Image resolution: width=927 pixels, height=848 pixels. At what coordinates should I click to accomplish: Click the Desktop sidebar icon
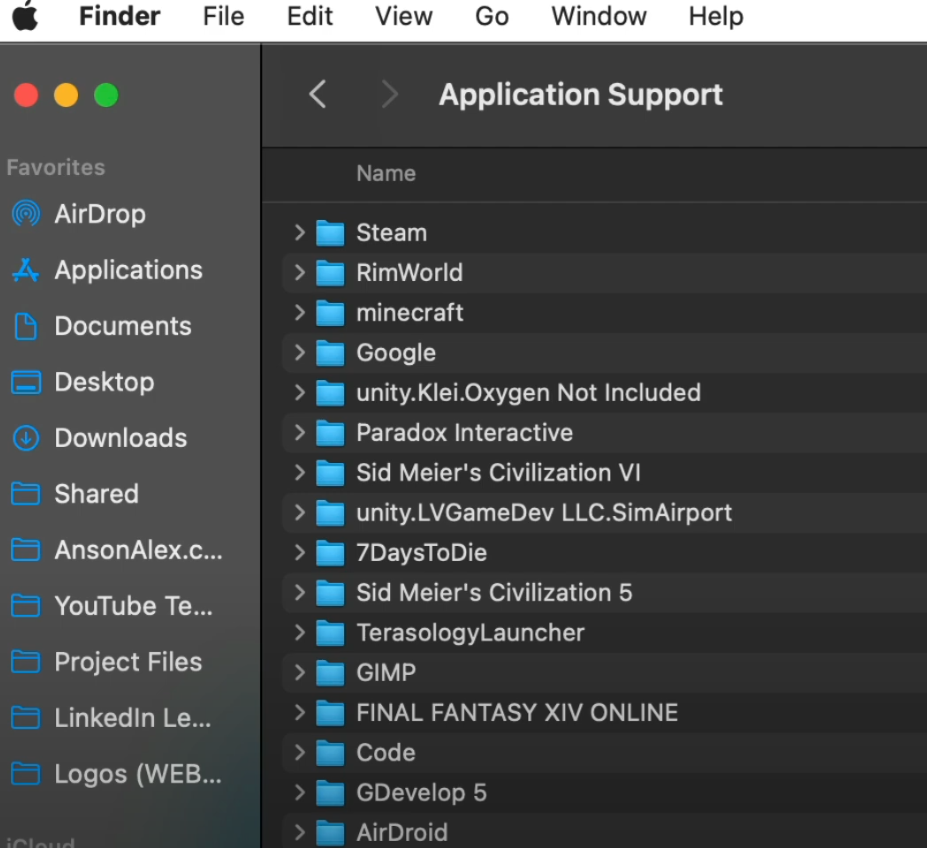[26, 382]
